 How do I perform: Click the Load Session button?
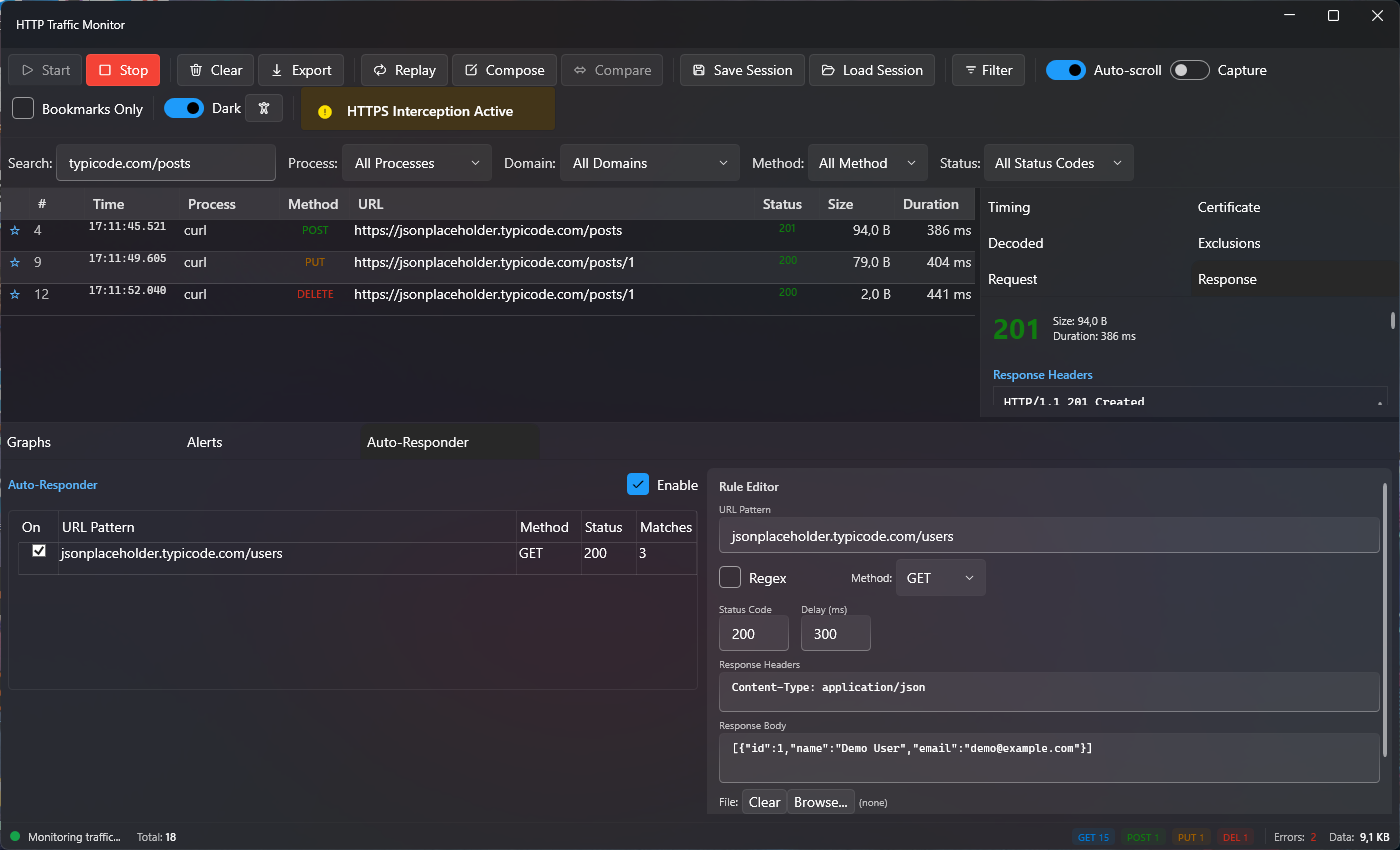click(x=872, y=70)
